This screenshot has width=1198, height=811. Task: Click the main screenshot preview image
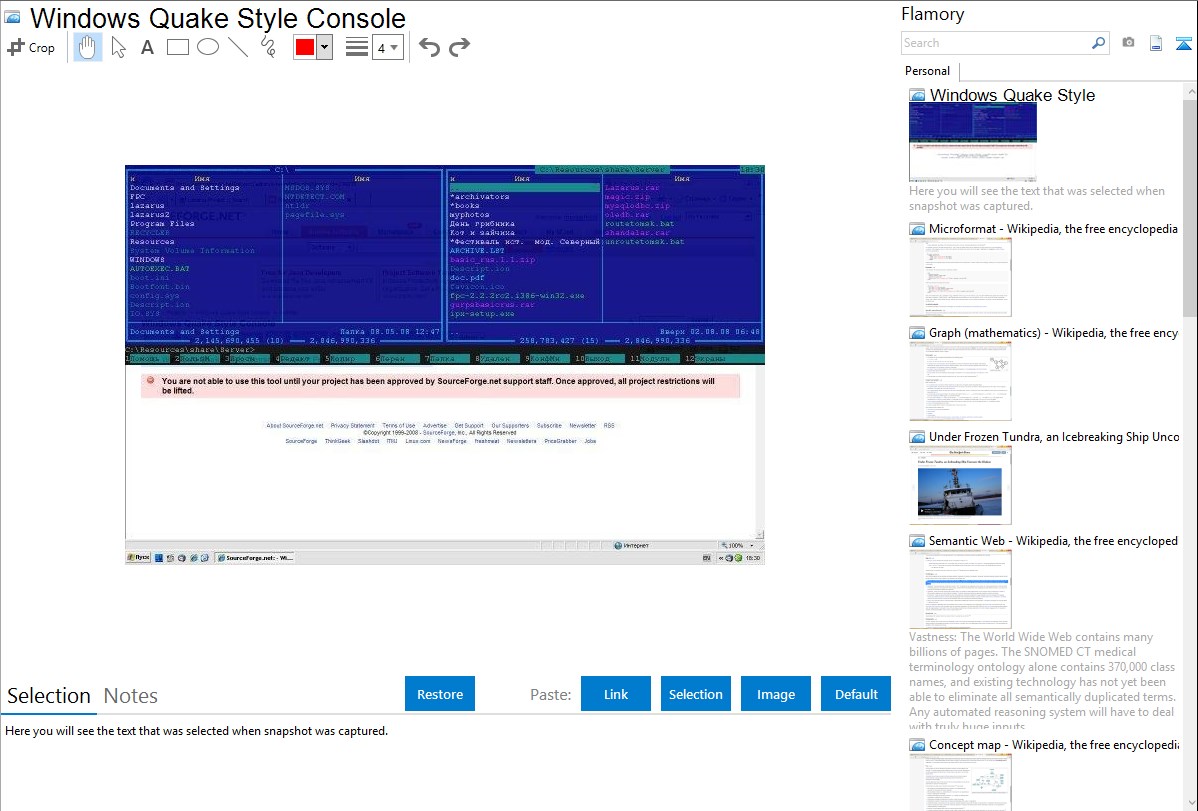(x=445, y=365)
